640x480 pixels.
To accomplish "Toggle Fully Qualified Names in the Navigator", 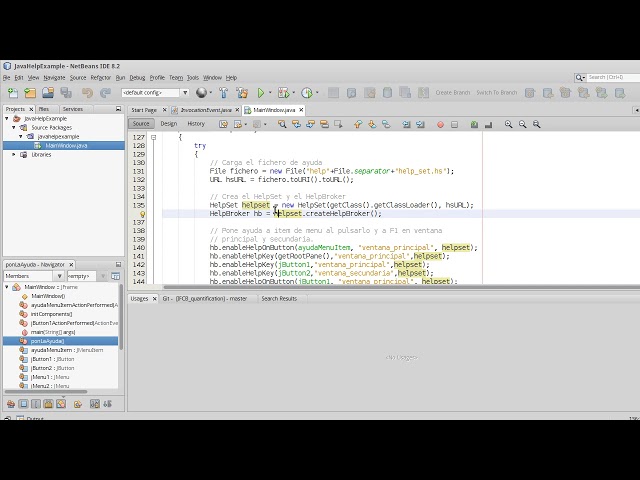I will tap(78, 404).
